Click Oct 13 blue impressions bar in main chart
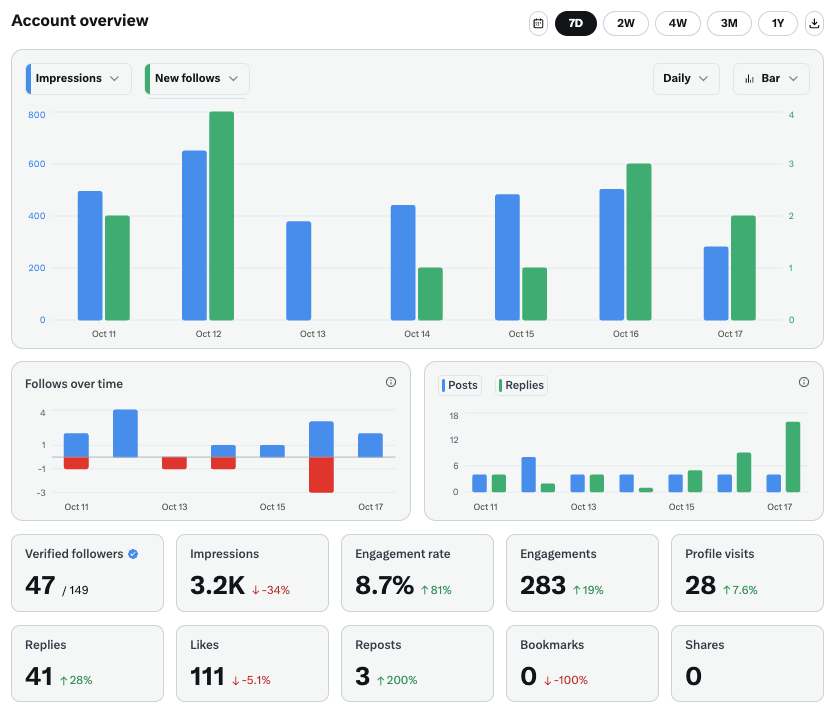The height and width of the screenshot is (720, 833). [x=299, y=271]
